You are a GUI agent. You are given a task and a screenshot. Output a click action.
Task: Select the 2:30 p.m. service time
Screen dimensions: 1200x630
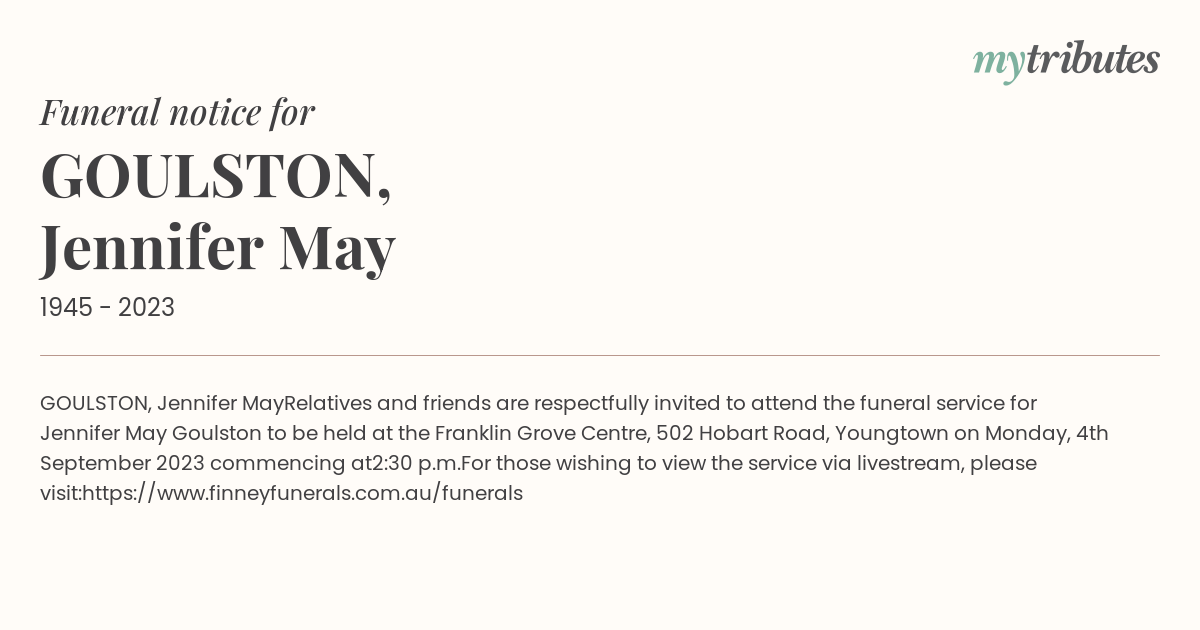point(416,463)
